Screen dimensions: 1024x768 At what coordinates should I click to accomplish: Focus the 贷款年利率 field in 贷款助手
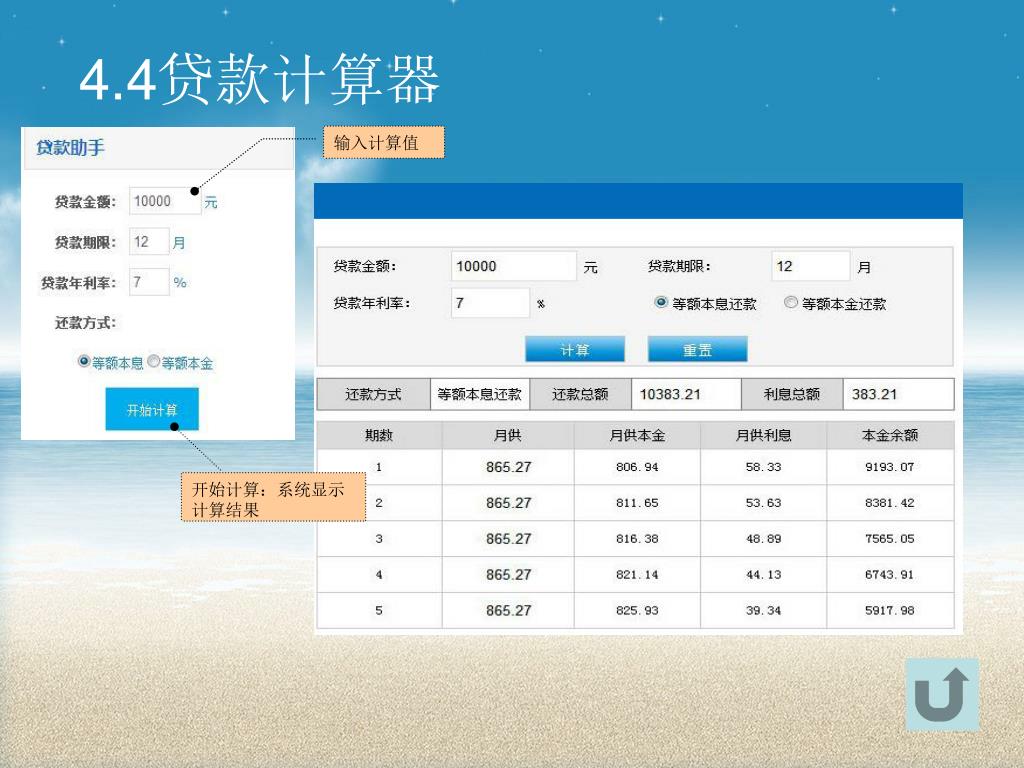(150, 281)
